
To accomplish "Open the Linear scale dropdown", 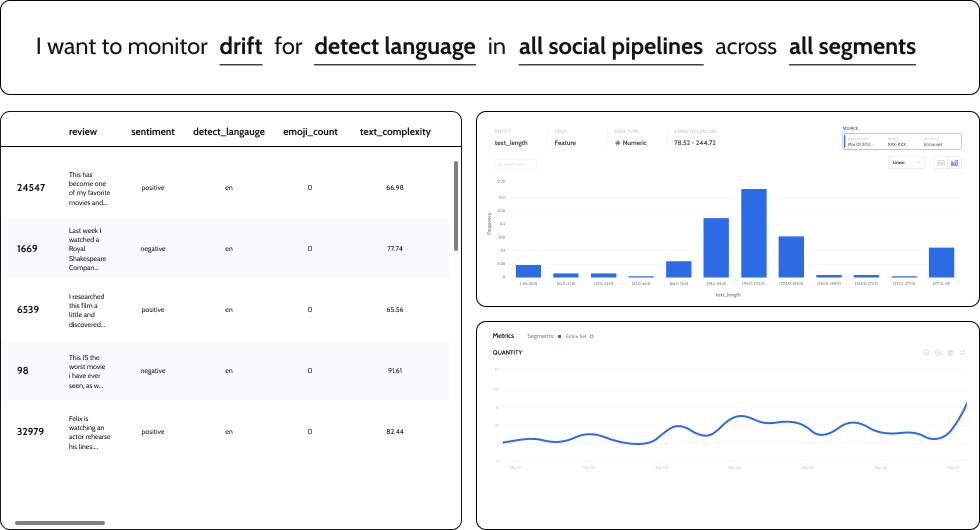I will (907, 163).
